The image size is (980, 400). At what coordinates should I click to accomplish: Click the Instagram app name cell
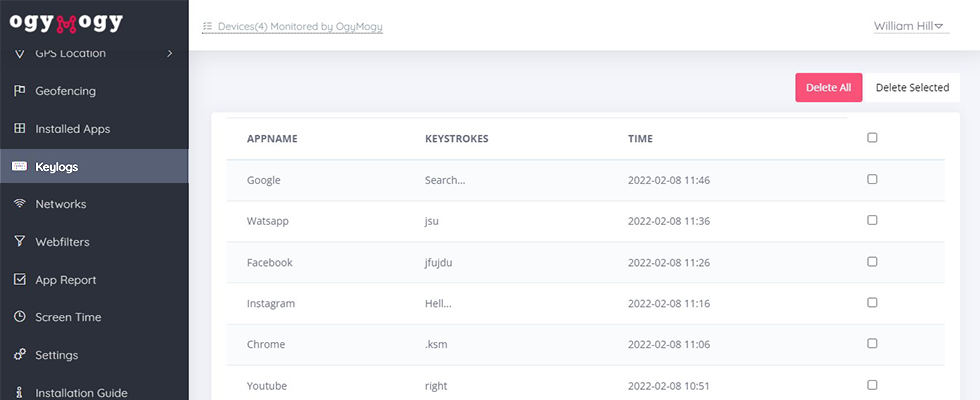[x=271, y=304]
